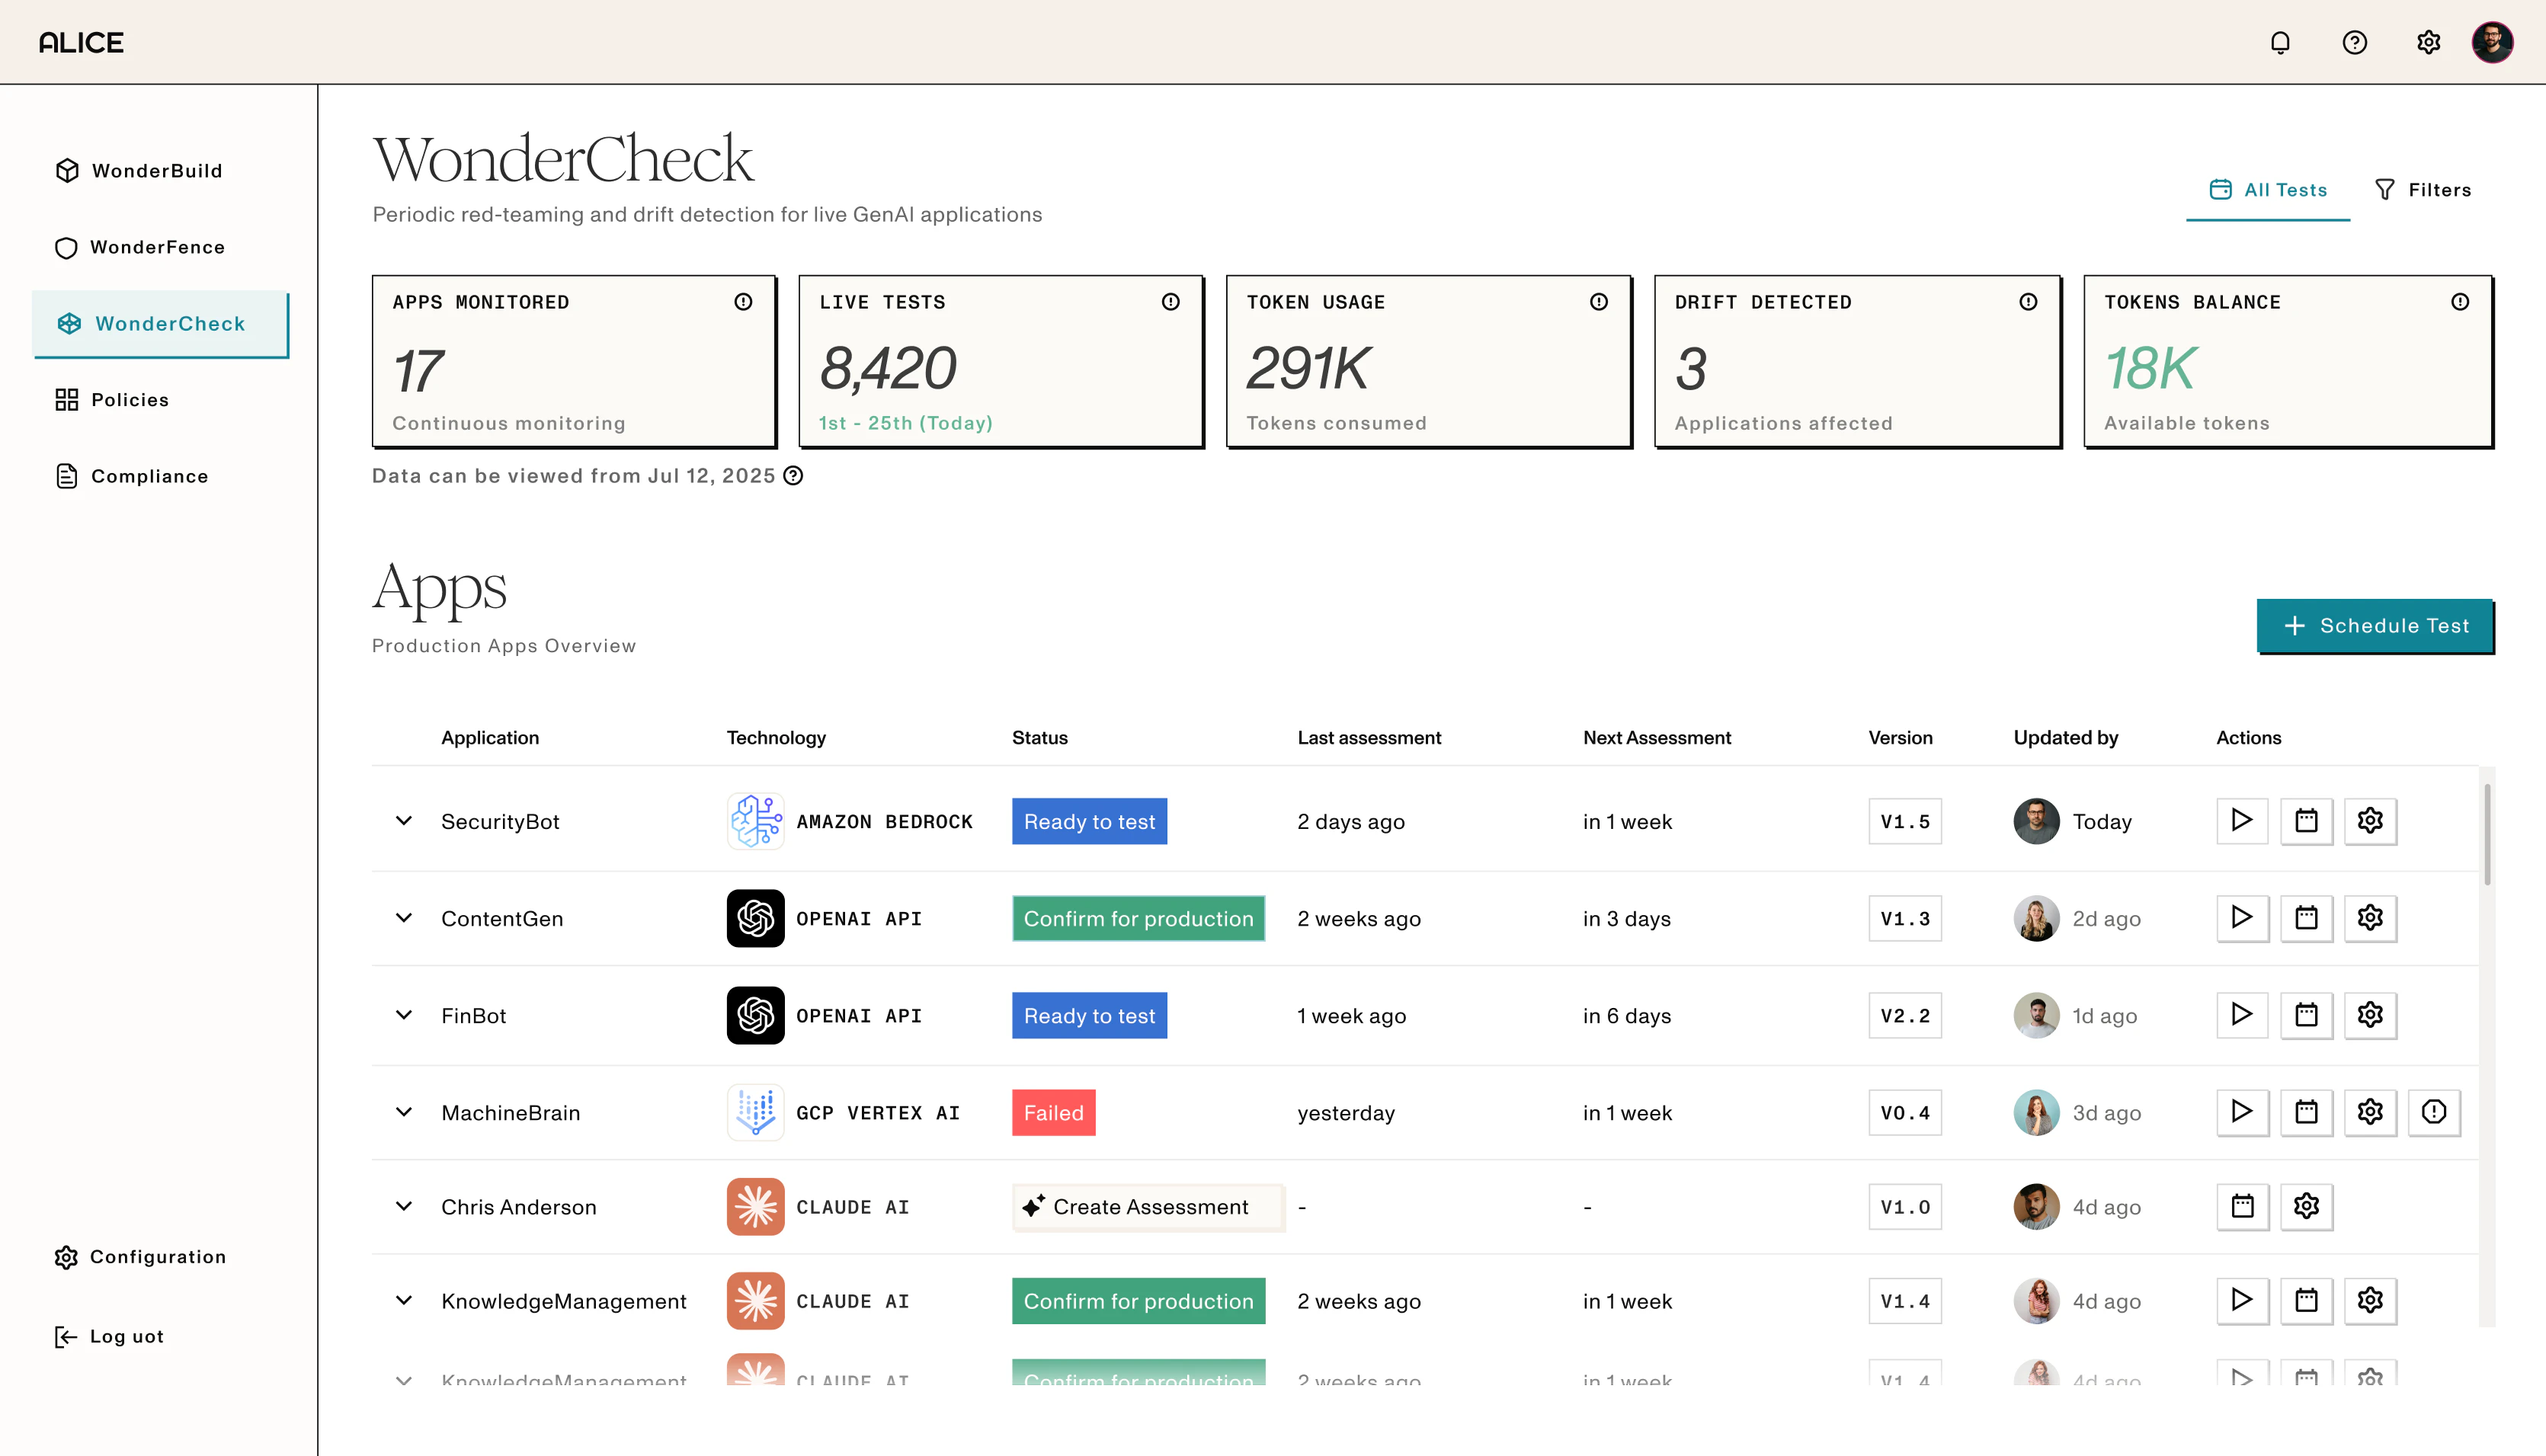2546x1456 pixels.
Task: Go to WonderFence in the sidebar
Action: click(157, 247)
